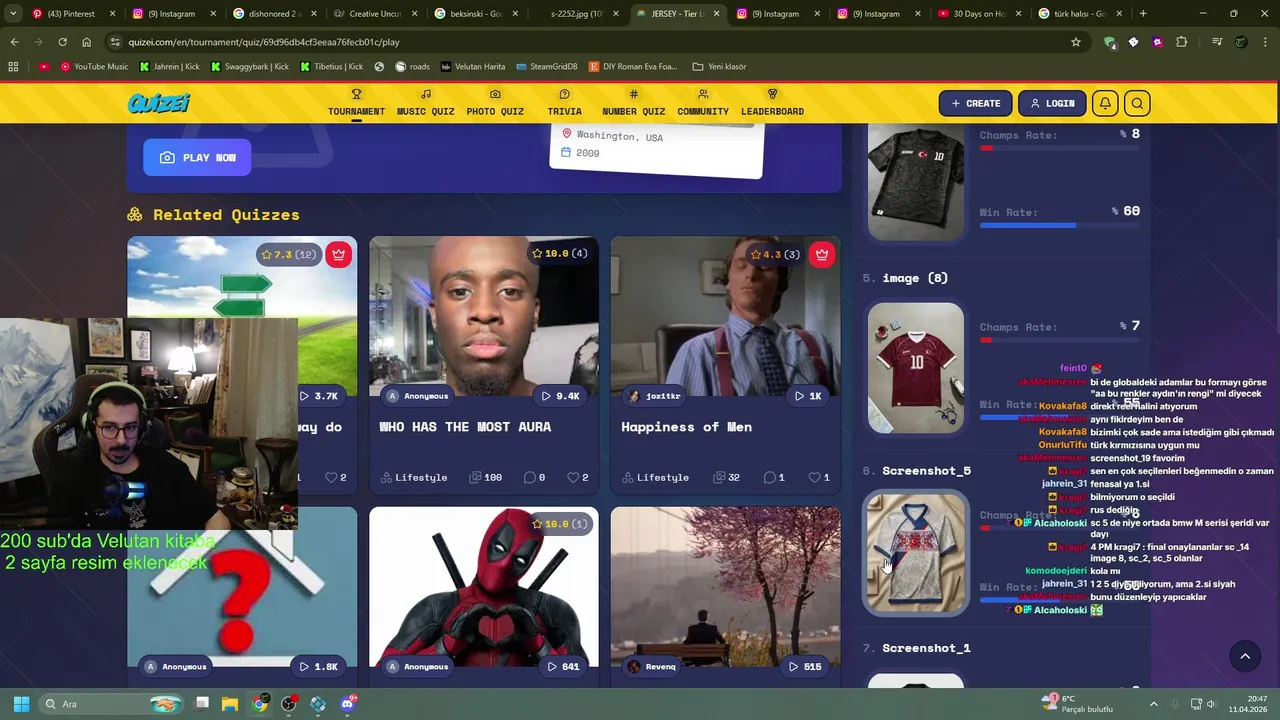This screenshot has height=720, width=1280.
Task: Click the jozitkr author avatar
Action: tap(634, 396)
